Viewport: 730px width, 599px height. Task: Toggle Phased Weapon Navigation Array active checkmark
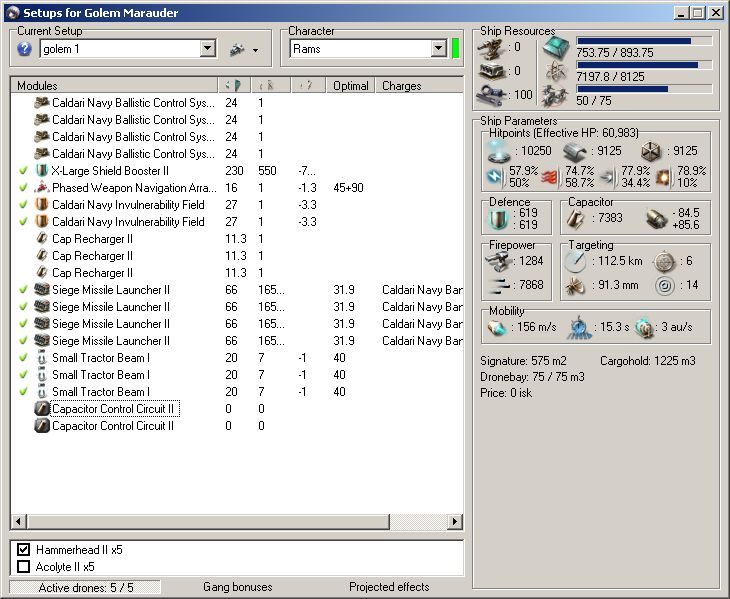point(23,188)
